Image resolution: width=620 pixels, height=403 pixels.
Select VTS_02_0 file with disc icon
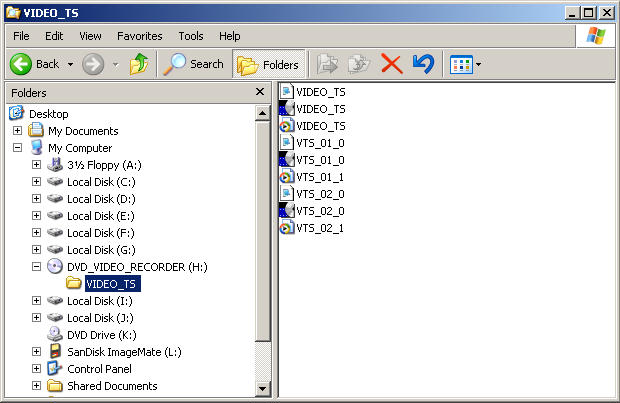pos(312,211)
